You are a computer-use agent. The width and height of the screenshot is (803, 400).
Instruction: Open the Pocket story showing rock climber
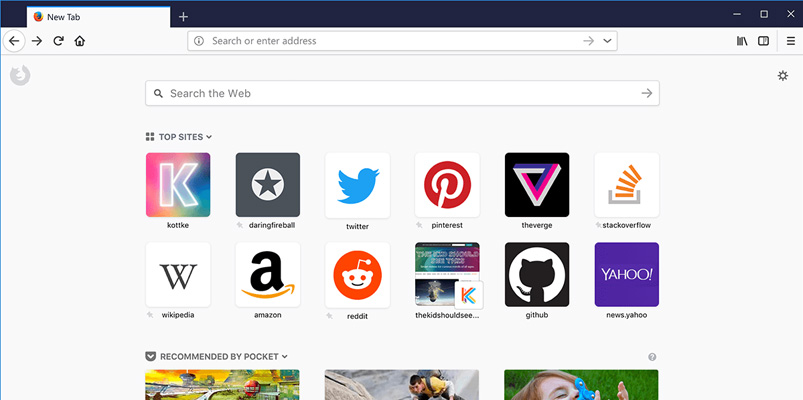coord(402,385)
